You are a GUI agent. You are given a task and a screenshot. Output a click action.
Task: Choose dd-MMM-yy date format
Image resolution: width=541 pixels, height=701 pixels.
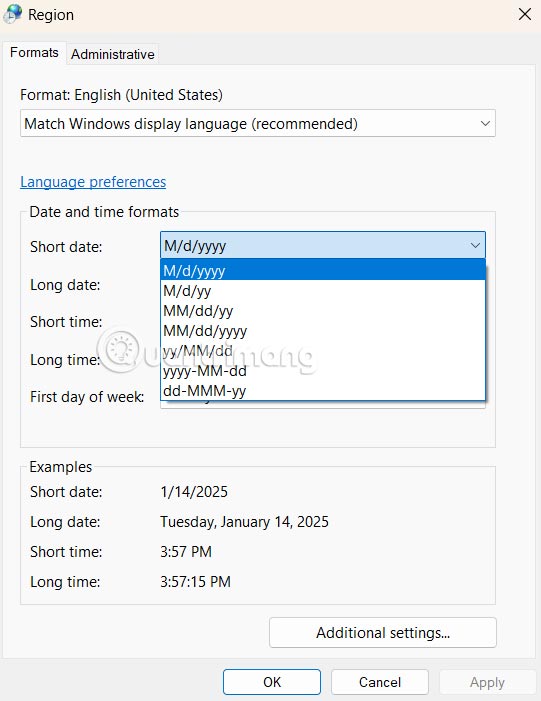322,390
